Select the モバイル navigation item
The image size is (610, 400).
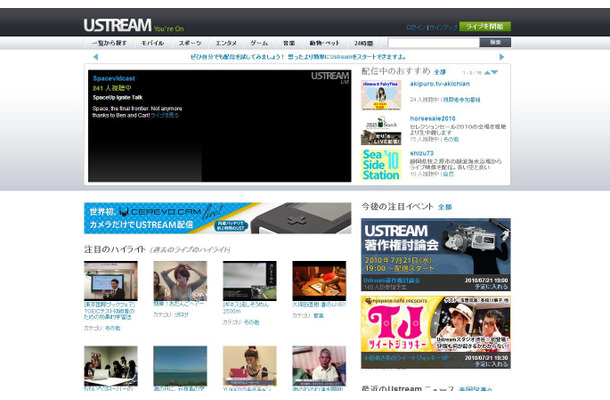pos(152,43)
